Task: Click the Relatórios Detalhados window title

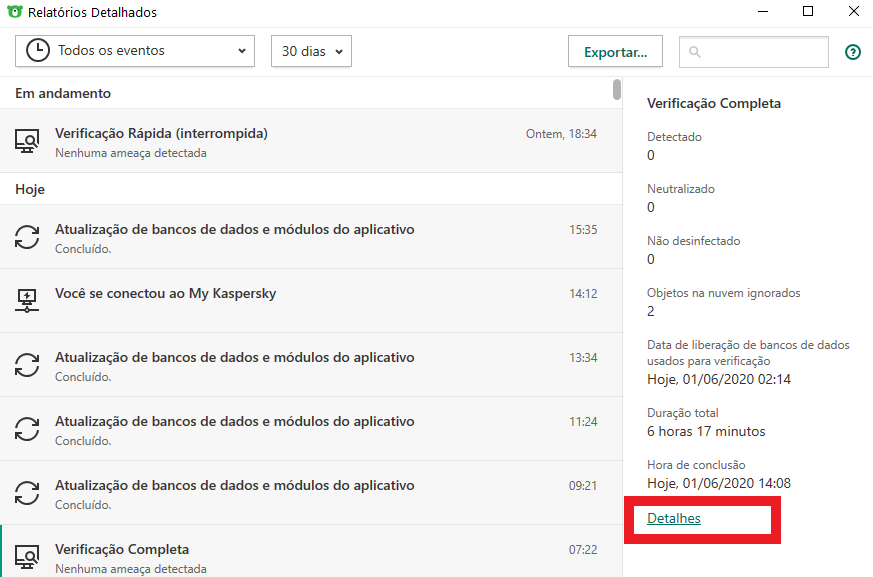Action: coord(92,12)
